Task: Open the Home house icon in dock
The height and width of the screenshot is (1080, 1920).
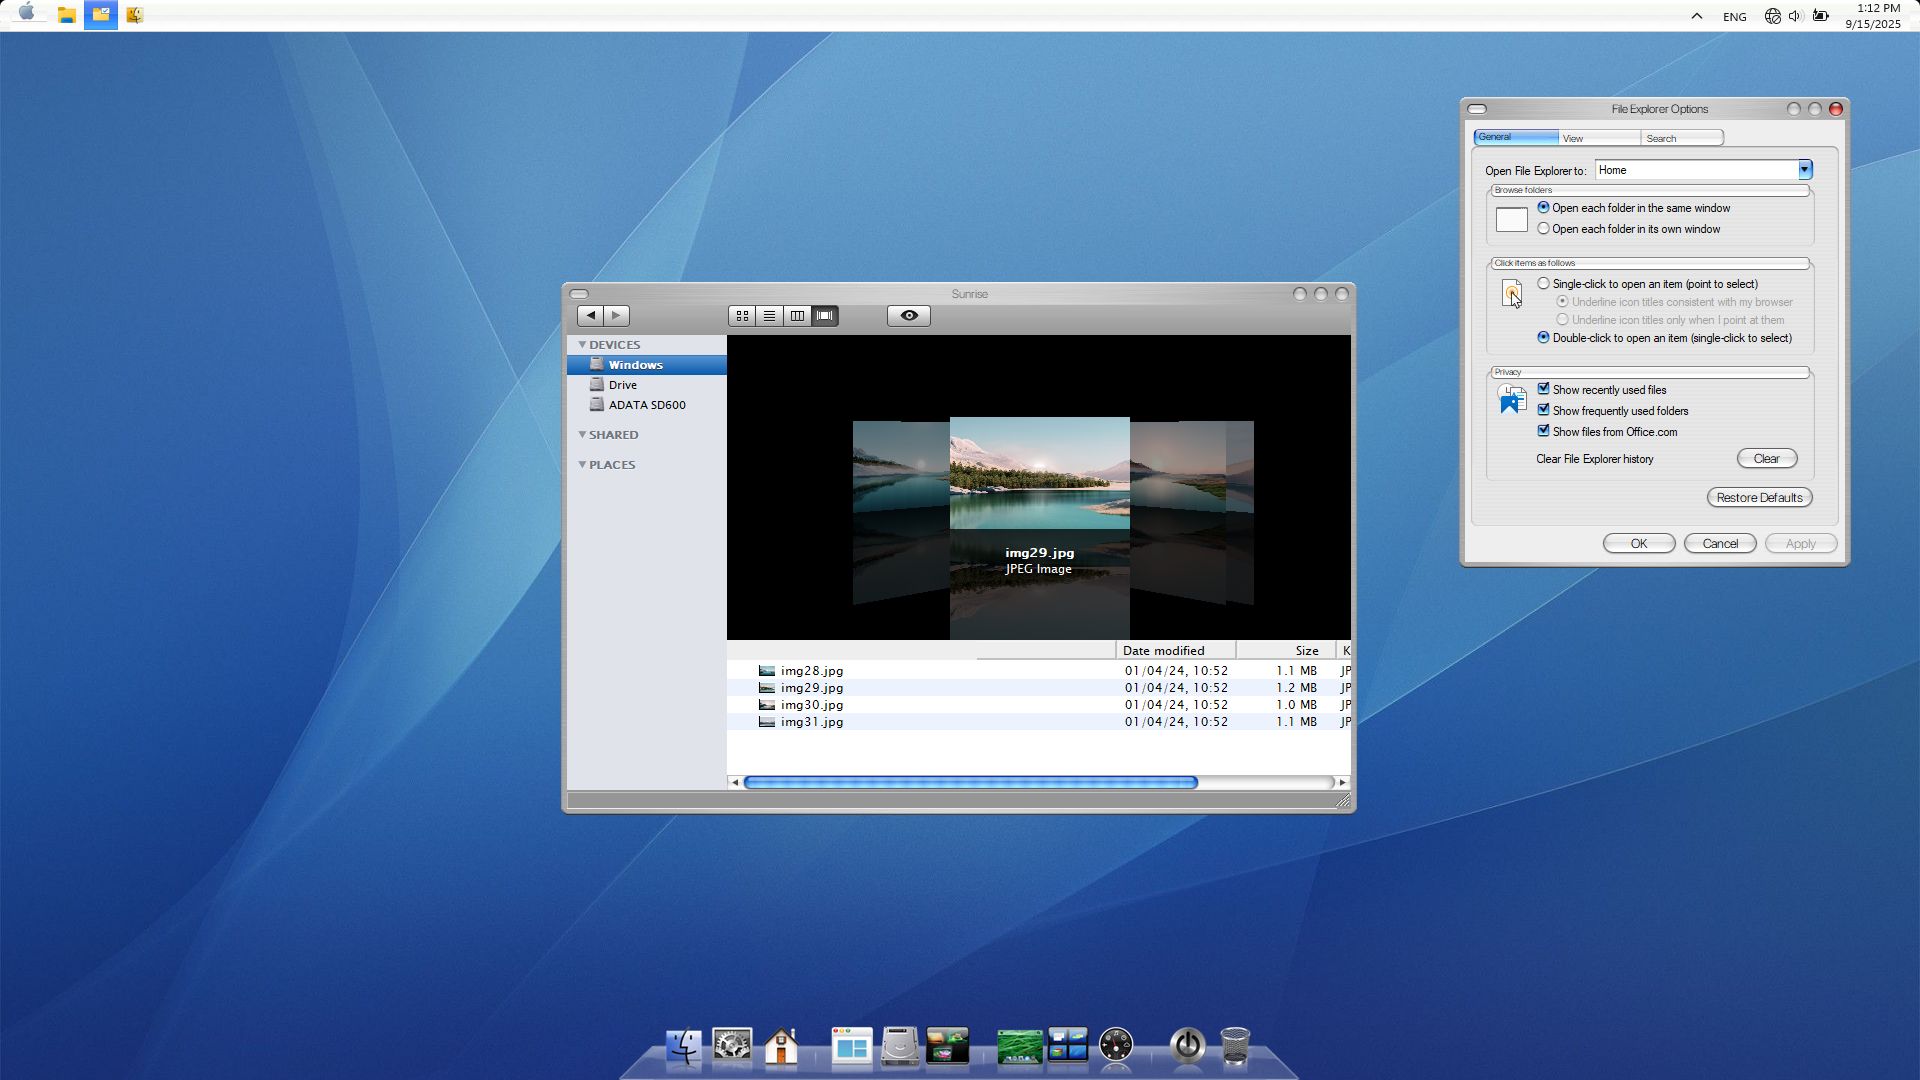Action: click(781, 1046)
